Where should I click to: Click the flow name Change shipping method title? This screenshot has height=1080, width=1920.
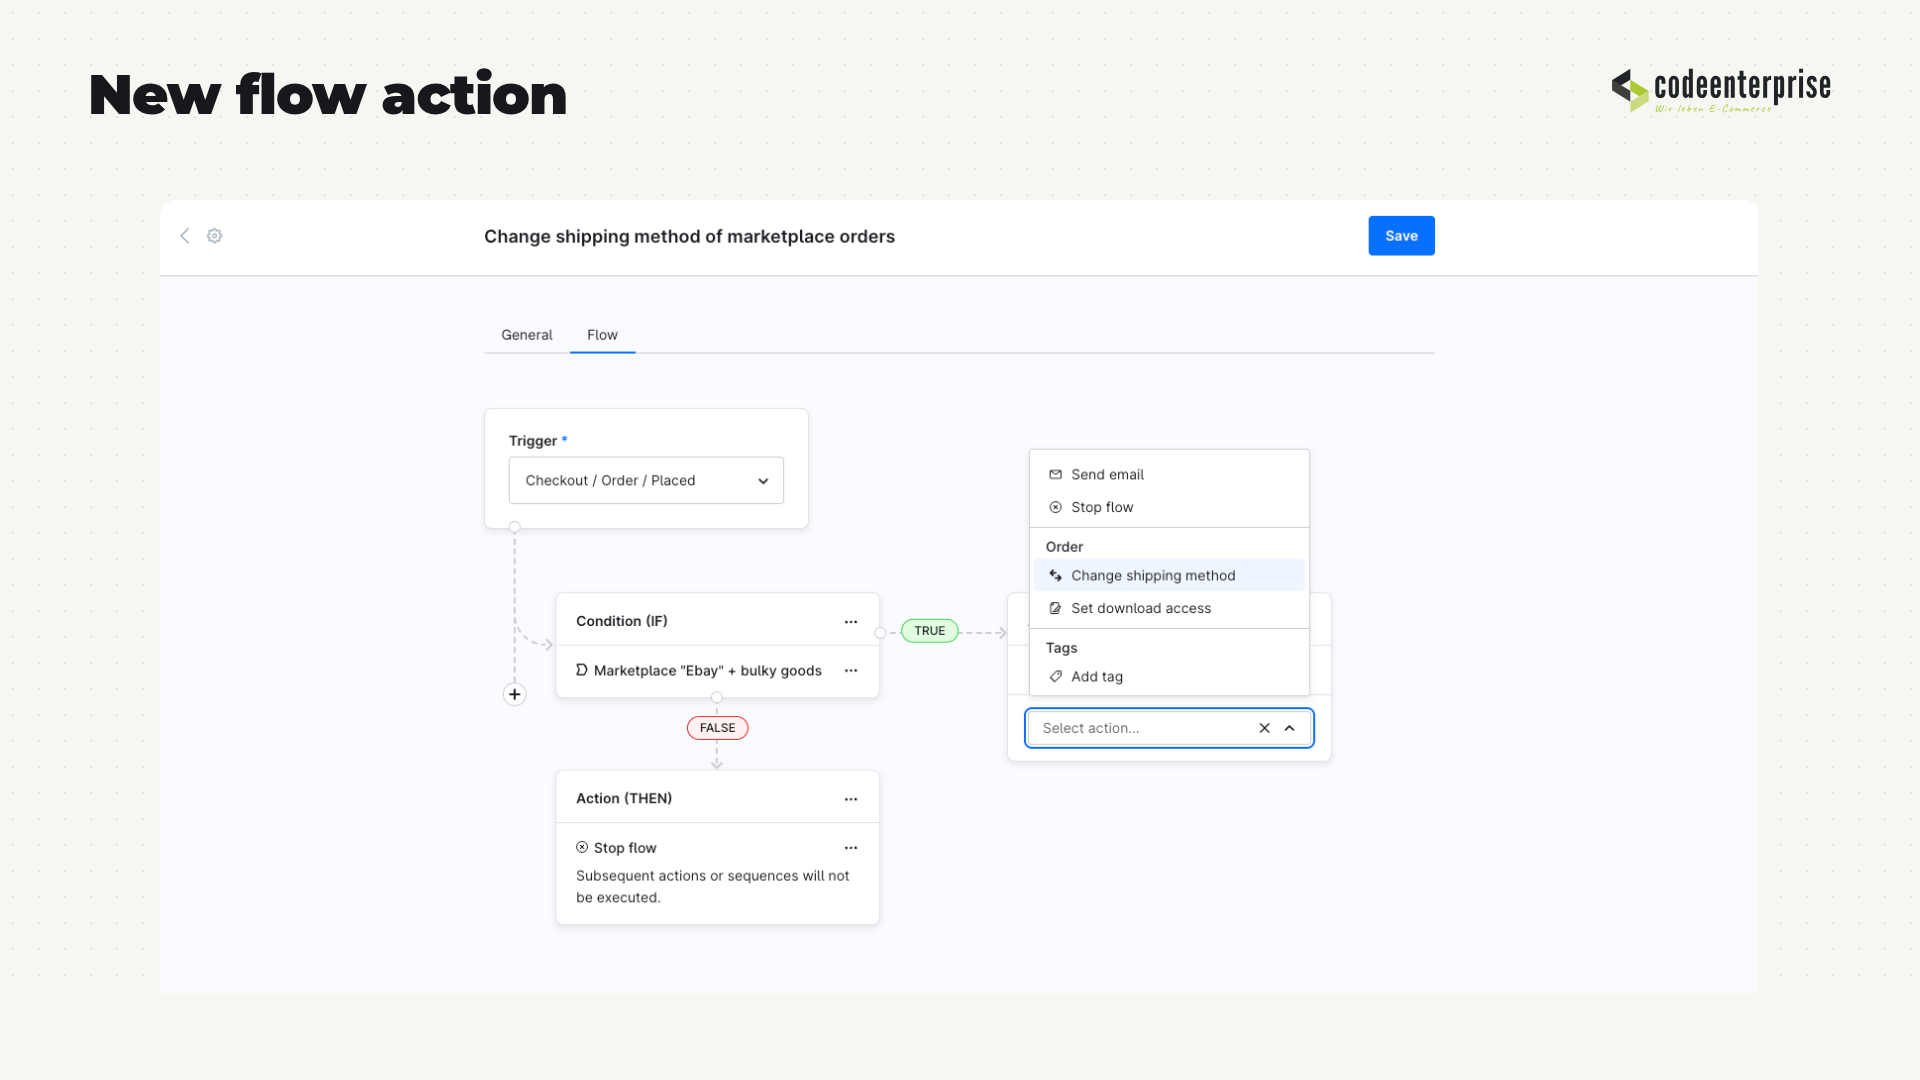(689, 237)
